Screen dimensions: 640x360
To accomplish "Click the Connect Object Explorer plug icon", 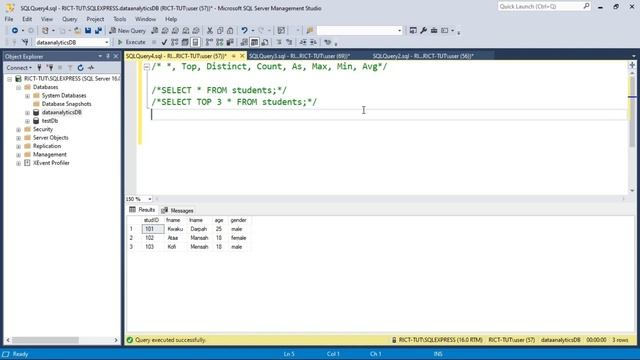I will point(39,68).
